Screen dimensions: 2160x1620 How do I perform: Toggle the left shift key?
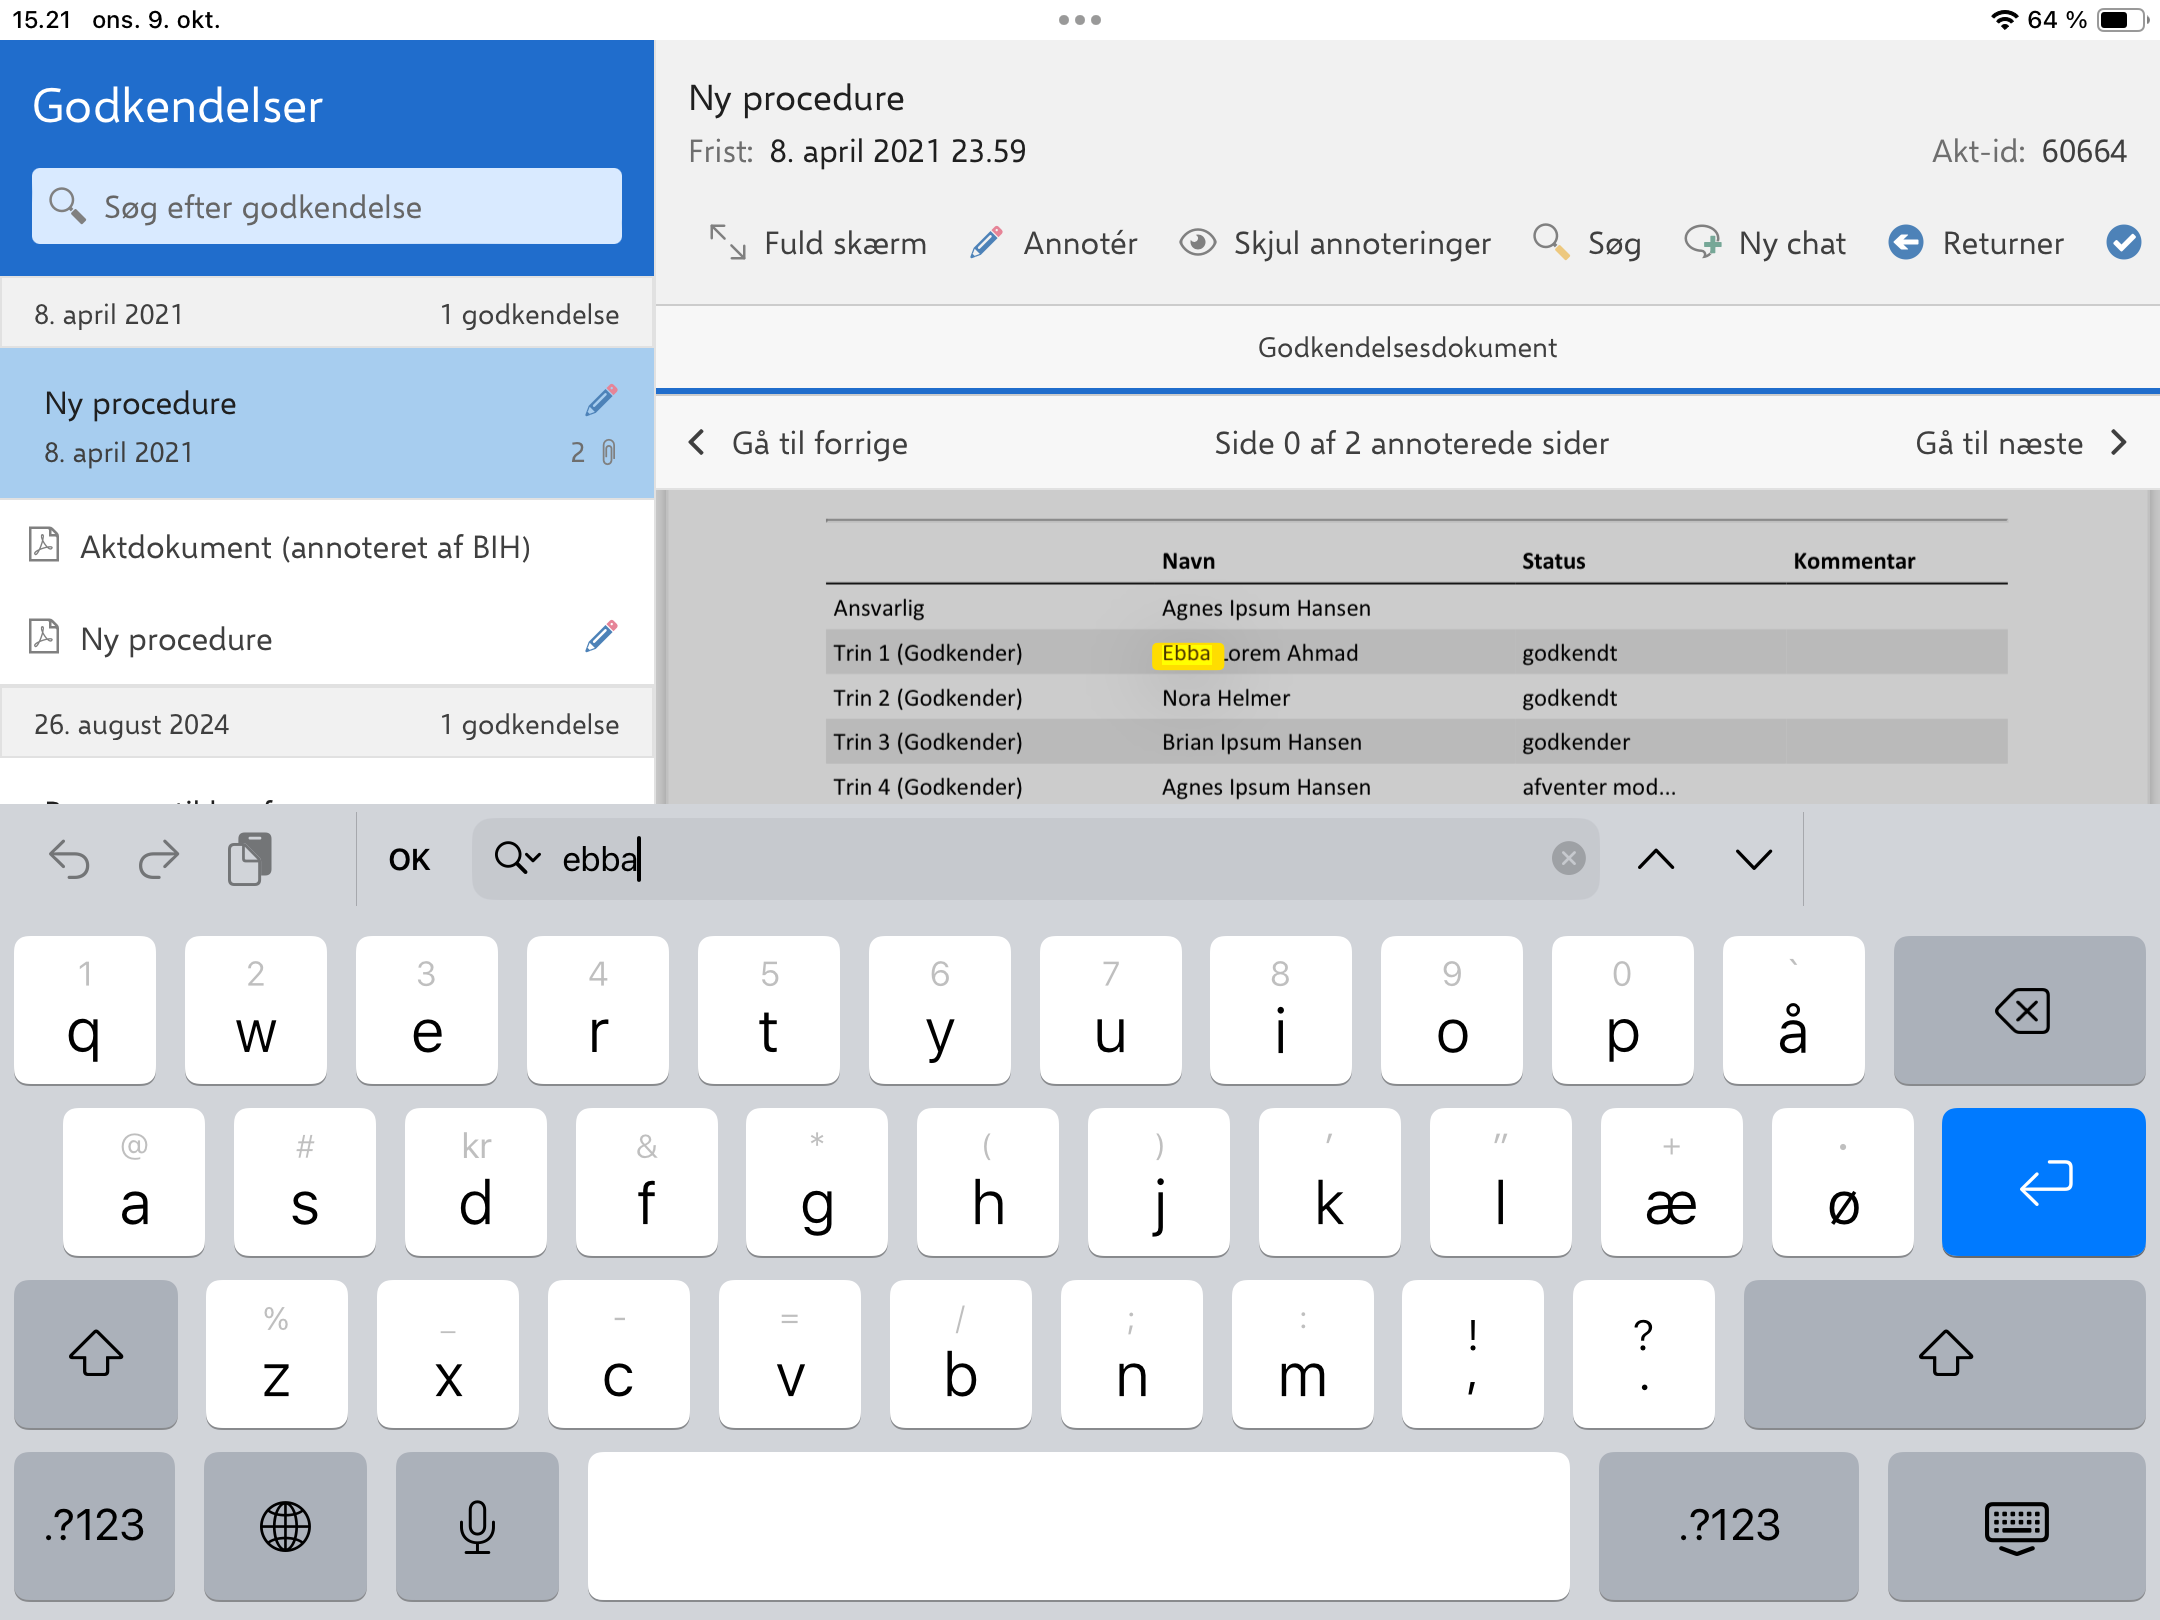tap(96, 1354)
